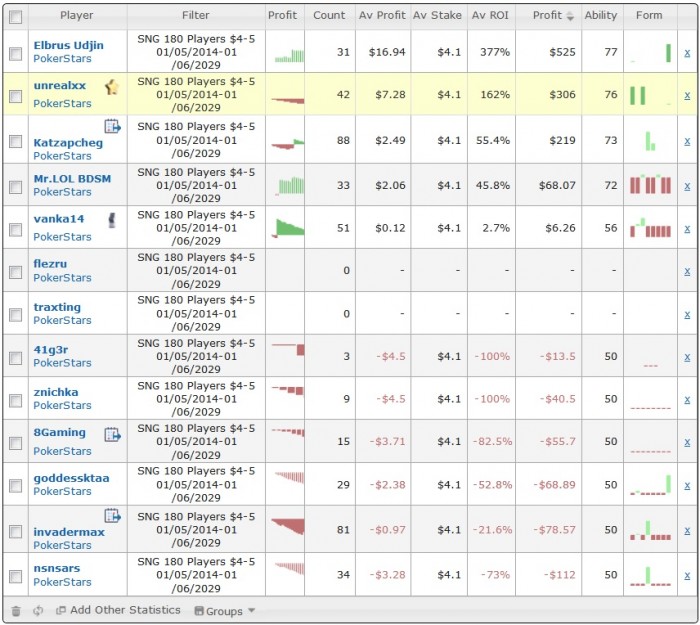Viewport: 700px width, 625px height.
Task: Remove the 41g3r row with x
Action: click(687, 357)
